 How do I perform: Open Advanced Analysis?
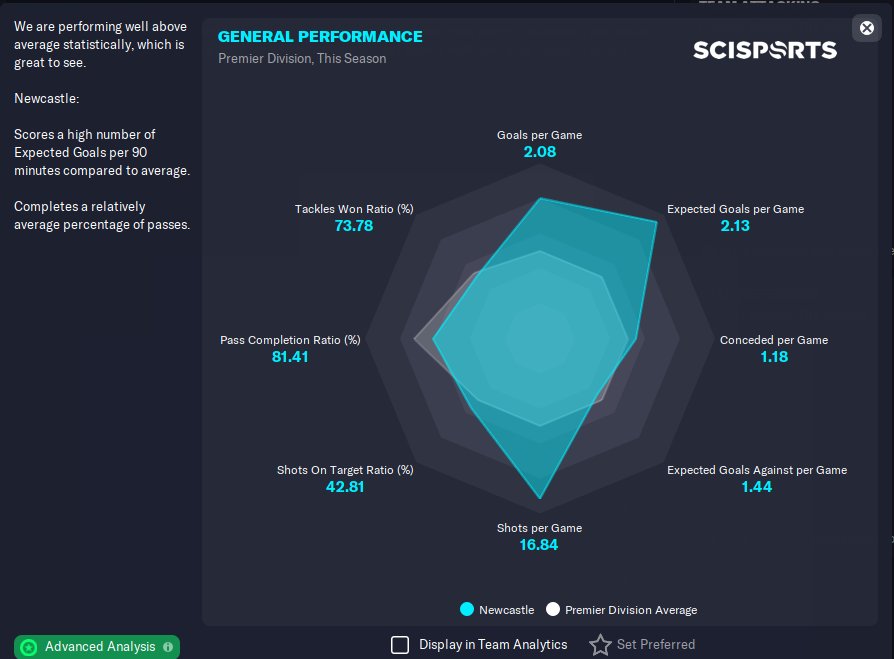tap(100, 647)
